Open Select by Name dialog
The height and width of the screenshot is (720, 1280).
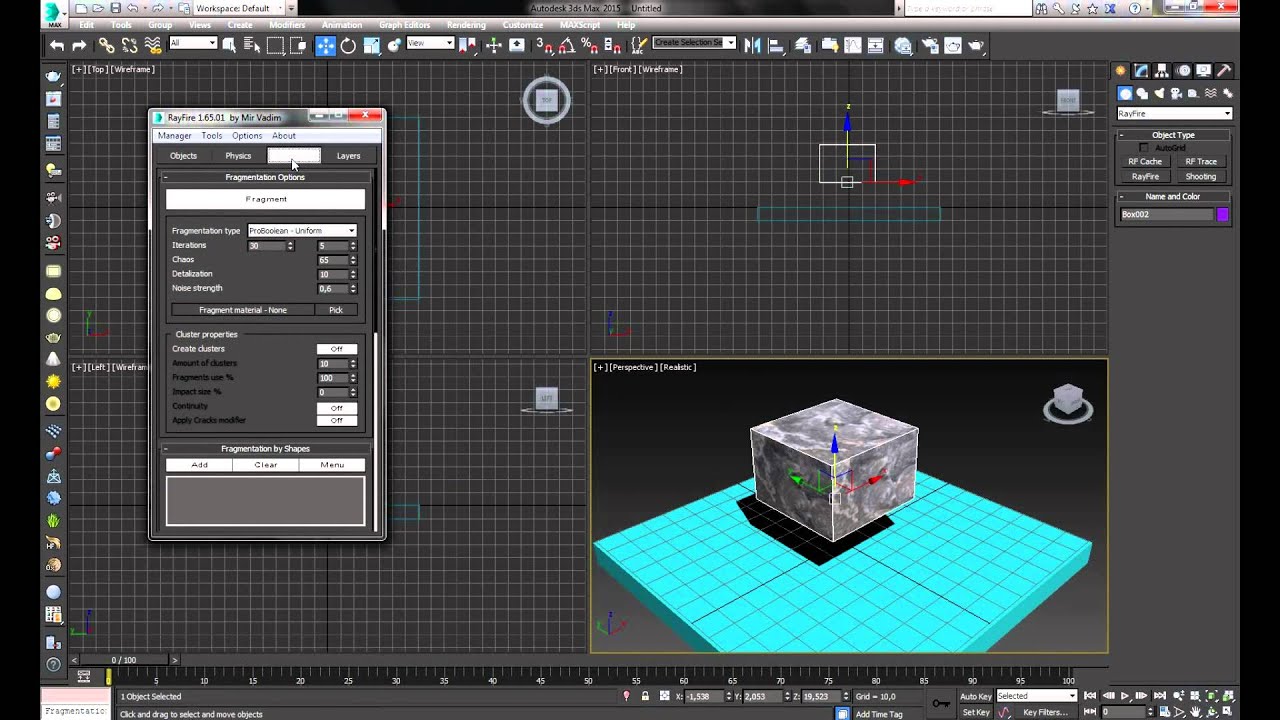pyautogui.click(x=252, y=45)
